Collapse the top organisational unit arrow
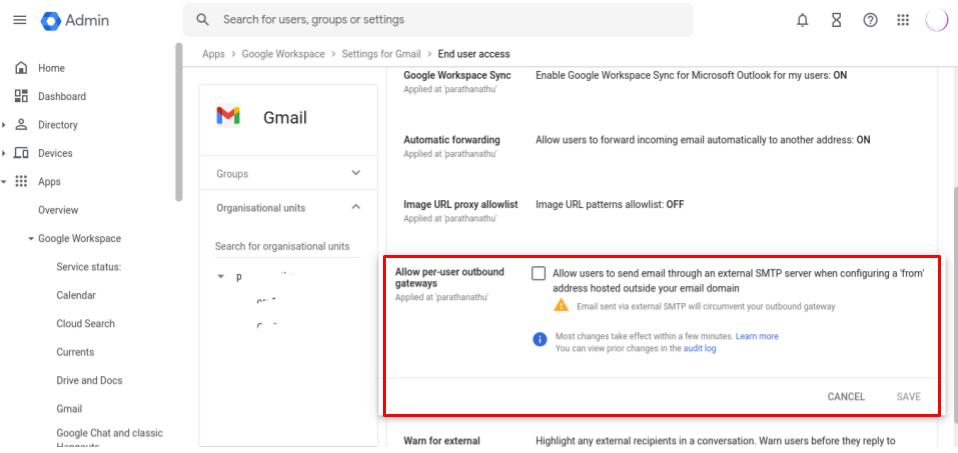The image size is (958, 453). 221,277
